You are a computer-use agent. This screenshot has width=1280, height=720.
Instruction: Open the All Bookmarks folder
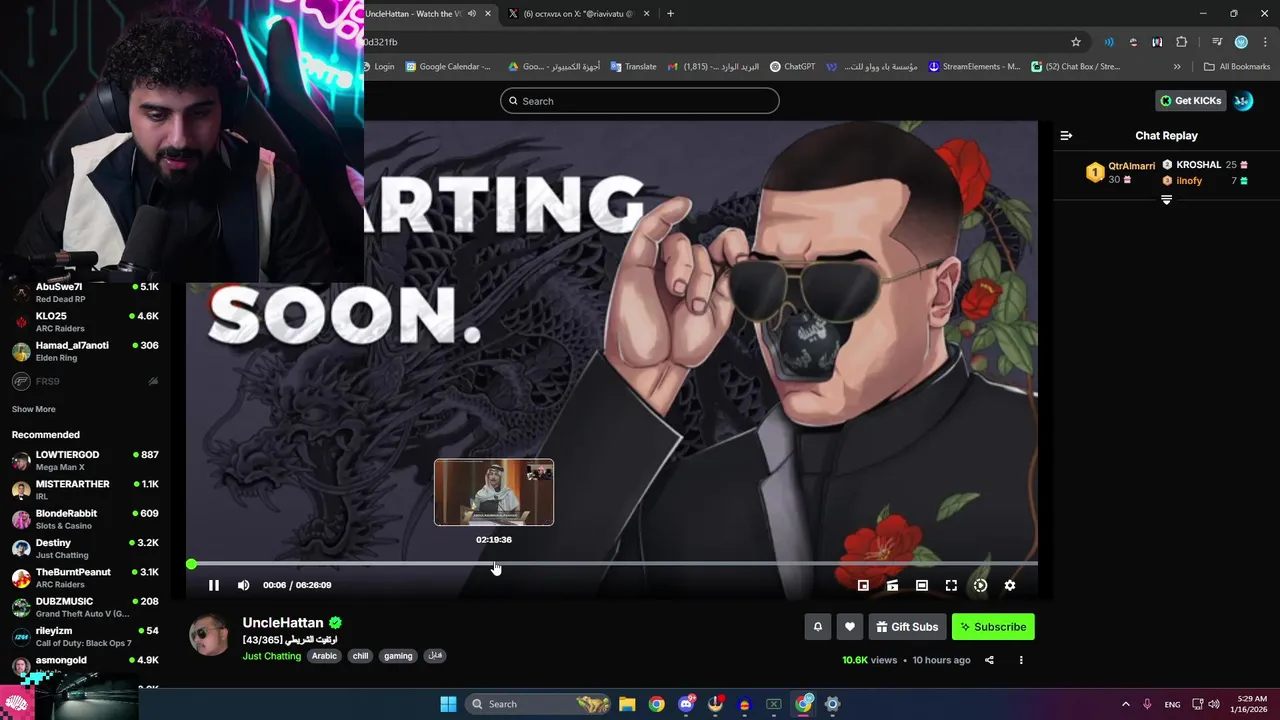(x=1237, y=67)
